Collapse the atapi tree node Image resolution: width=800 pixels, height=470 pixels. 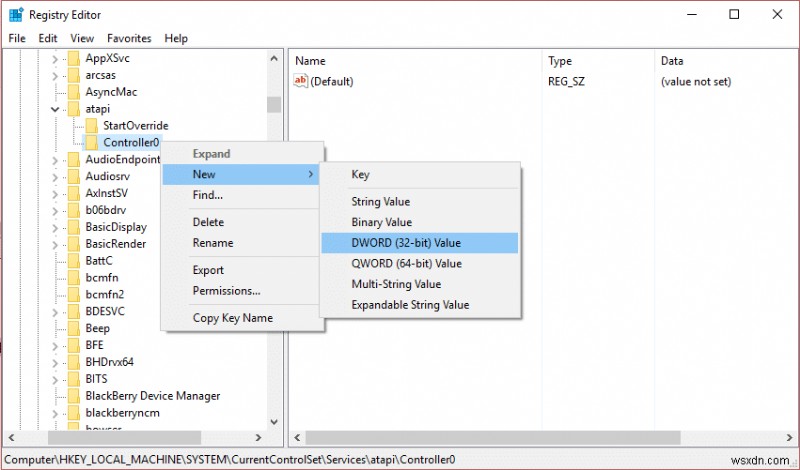(55, 109)
